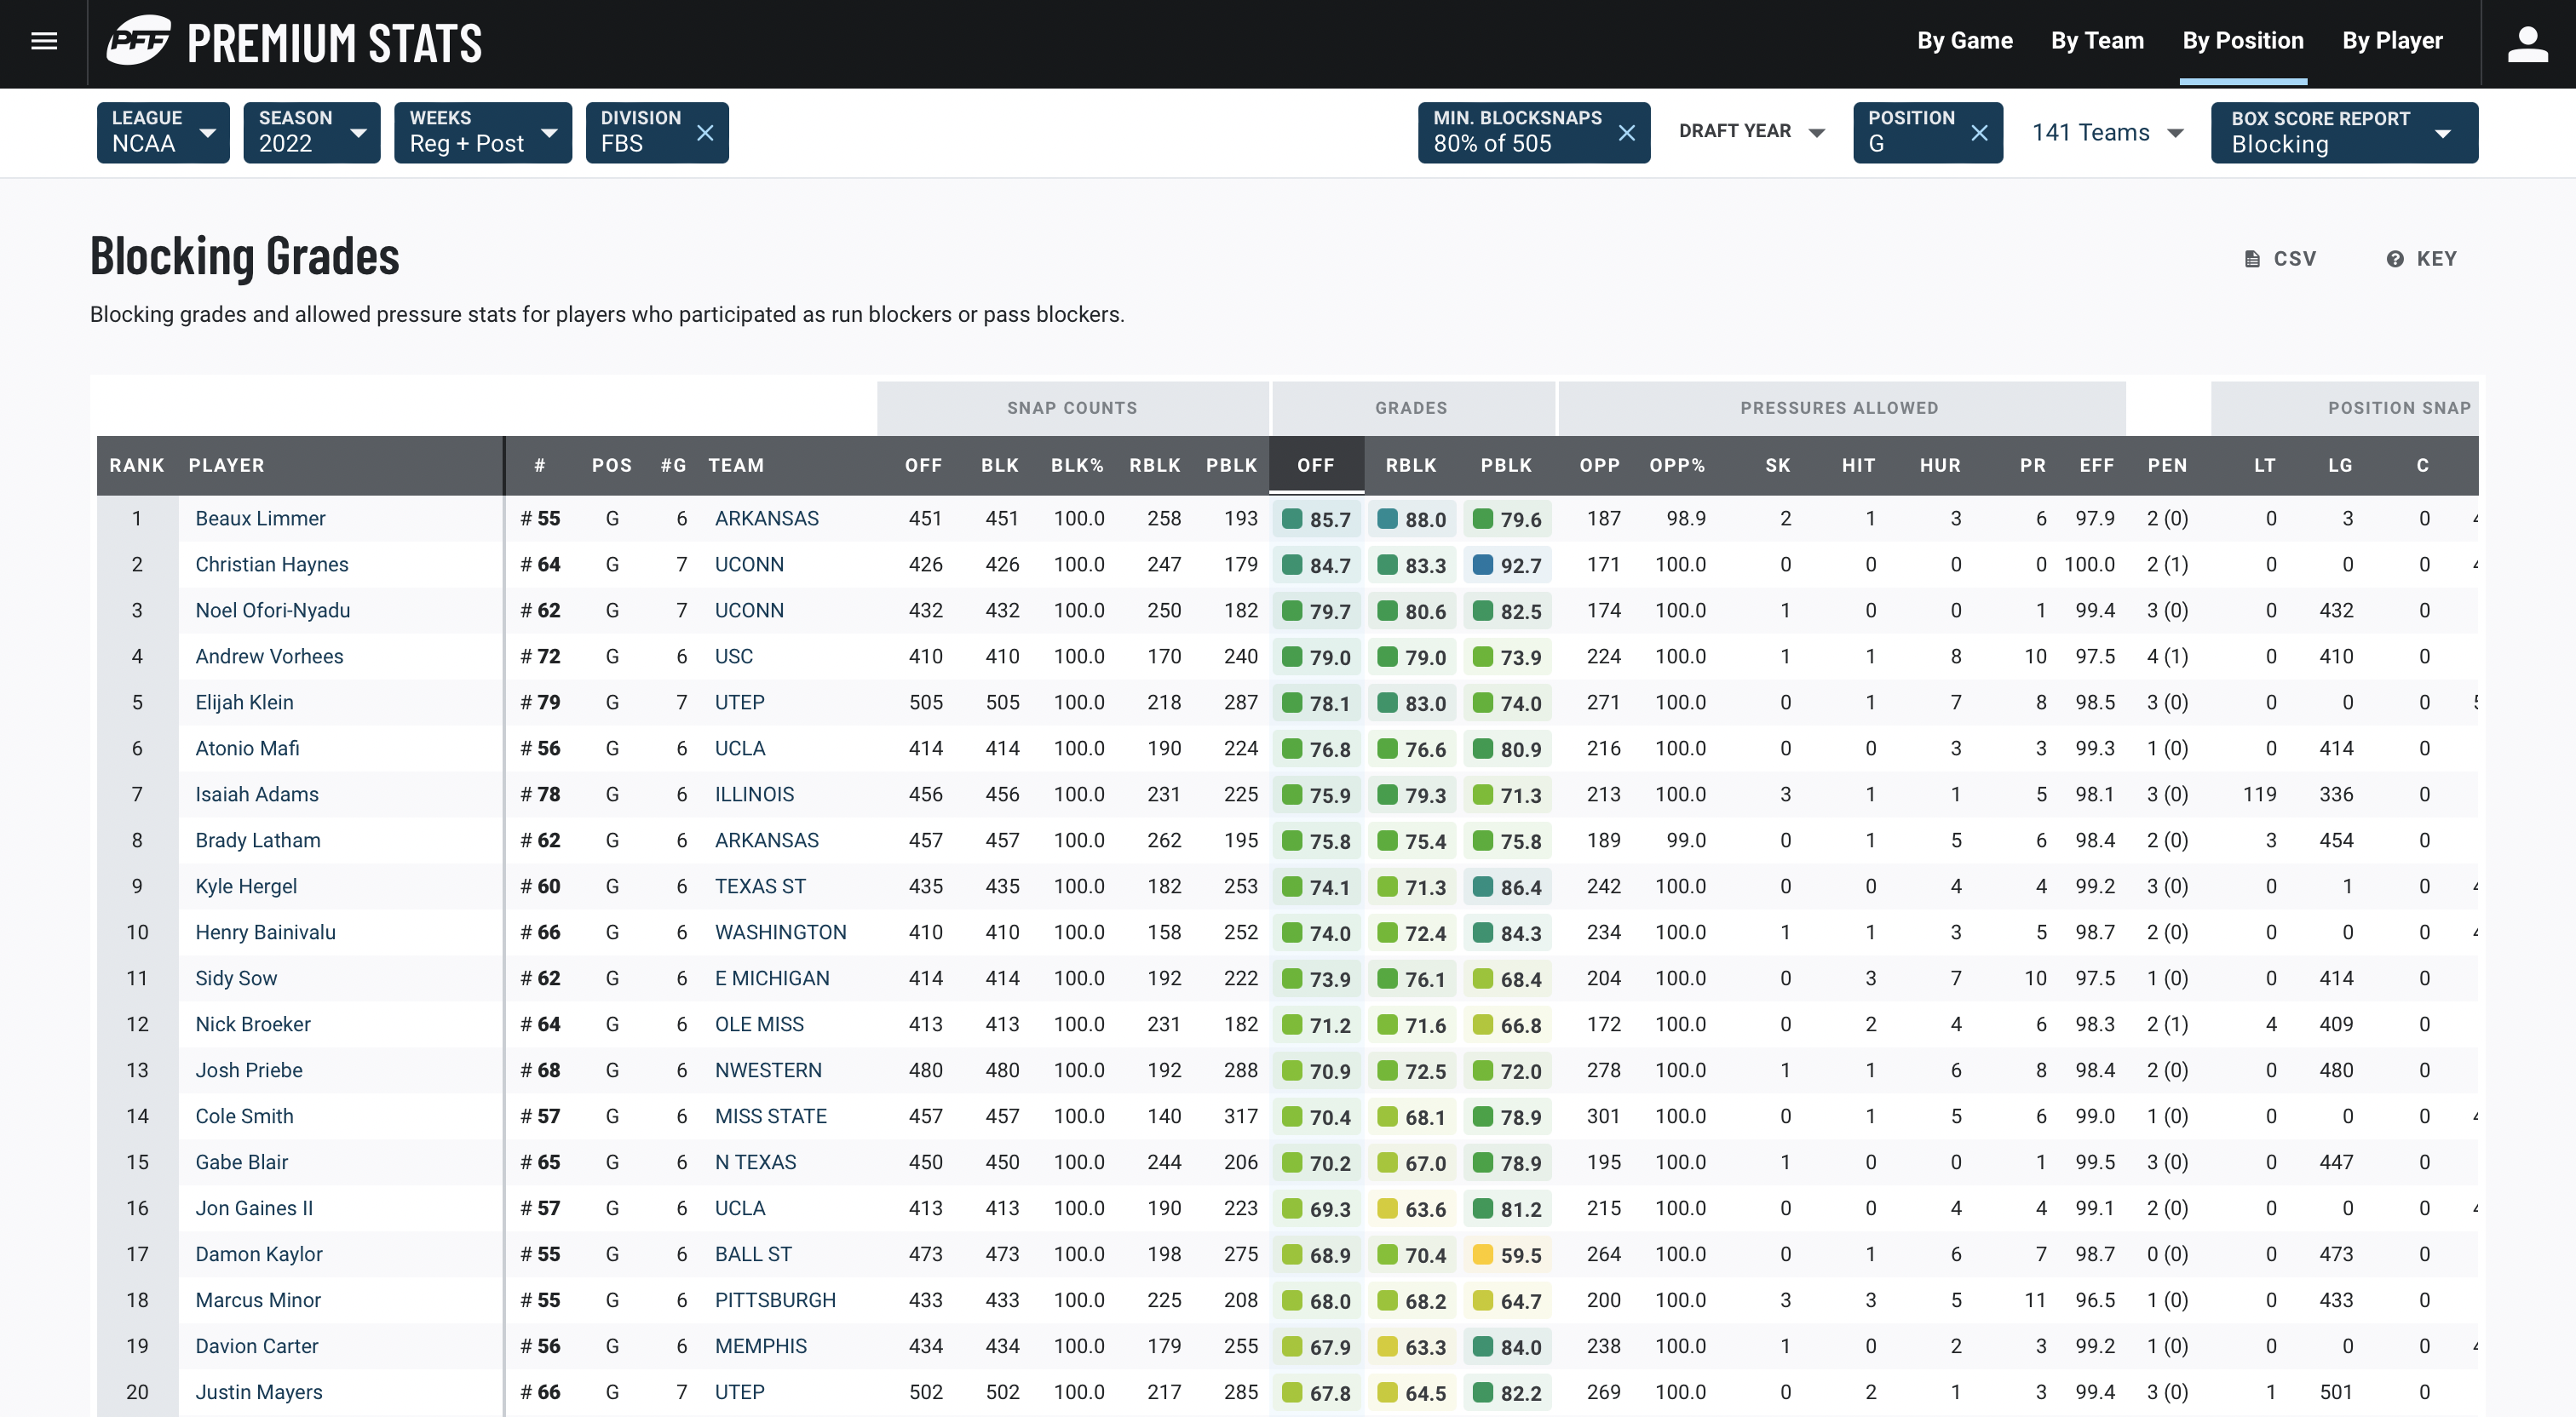Download the CSV file
This screenshot has width=2576, height=1417.
click(2280, 259)
